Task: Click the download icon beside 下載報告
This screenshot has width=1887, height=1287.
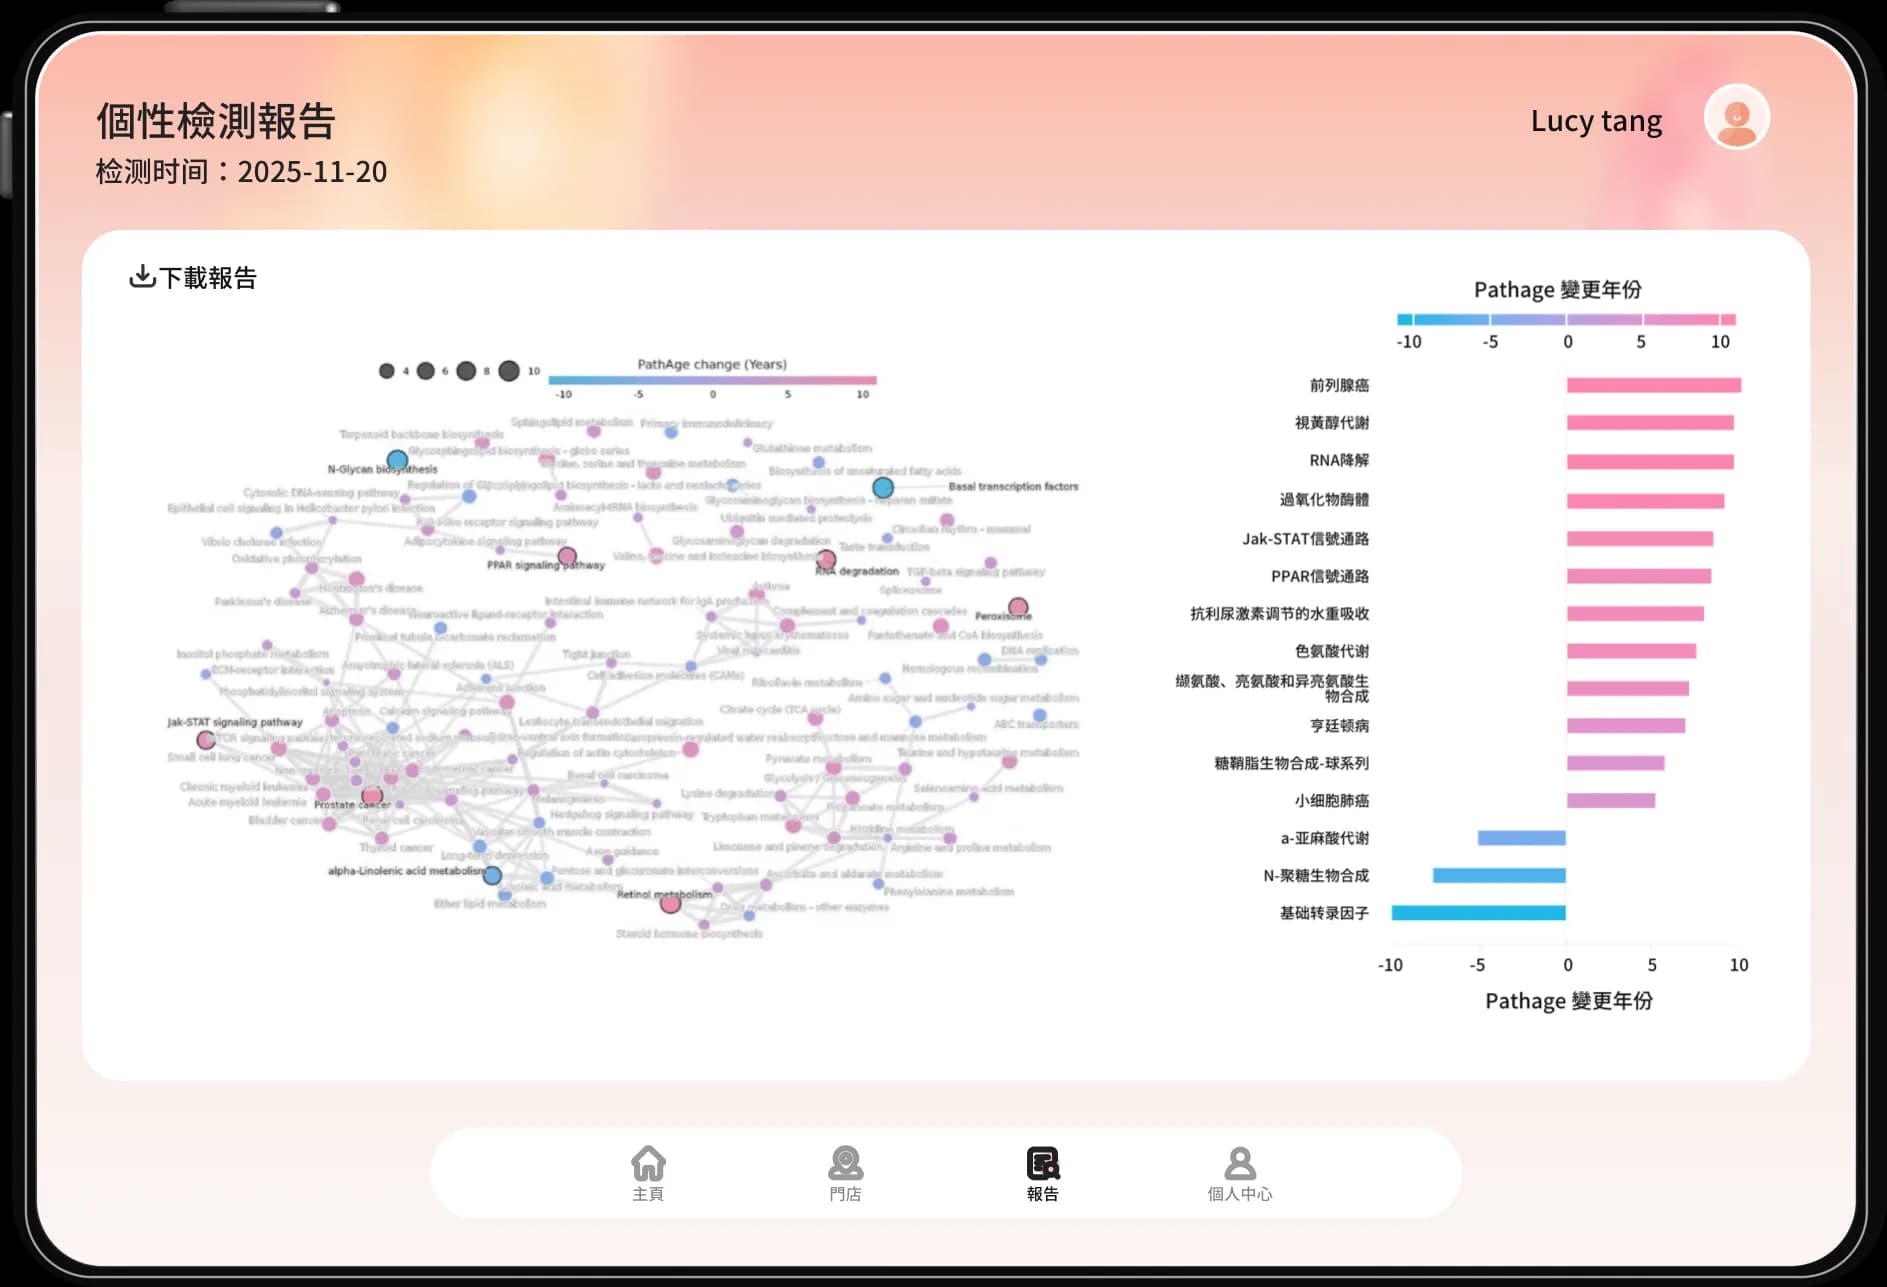Action: tap(142, 277)
